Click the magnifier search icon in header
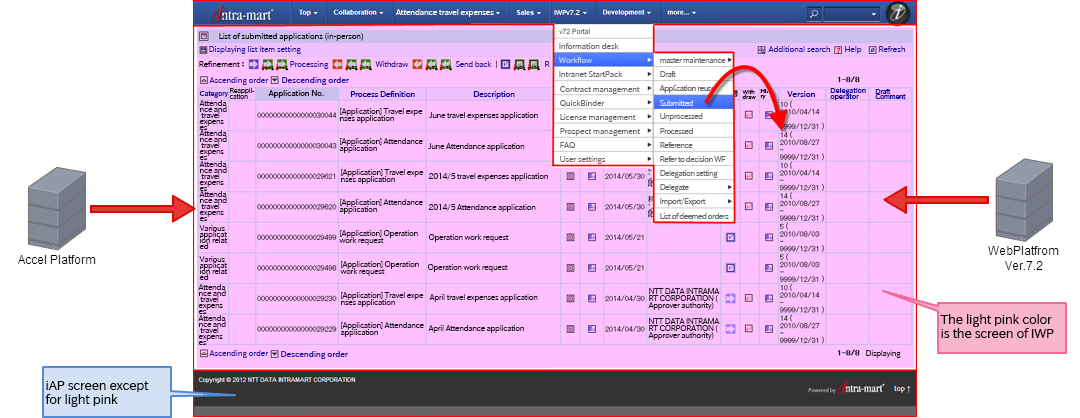This screenshot has width=1080, height=418. pyautogui.click(x=813, y=13)
